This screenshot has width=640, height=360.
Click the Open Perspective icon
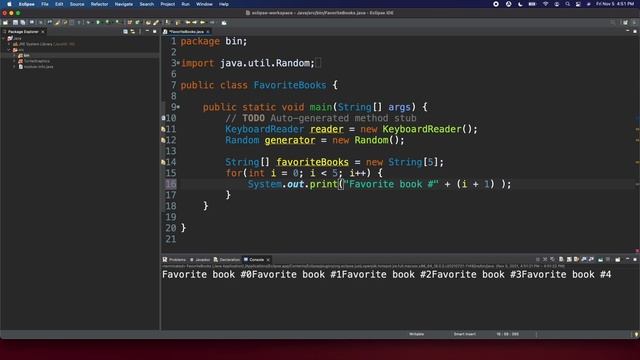pos(625,22)
